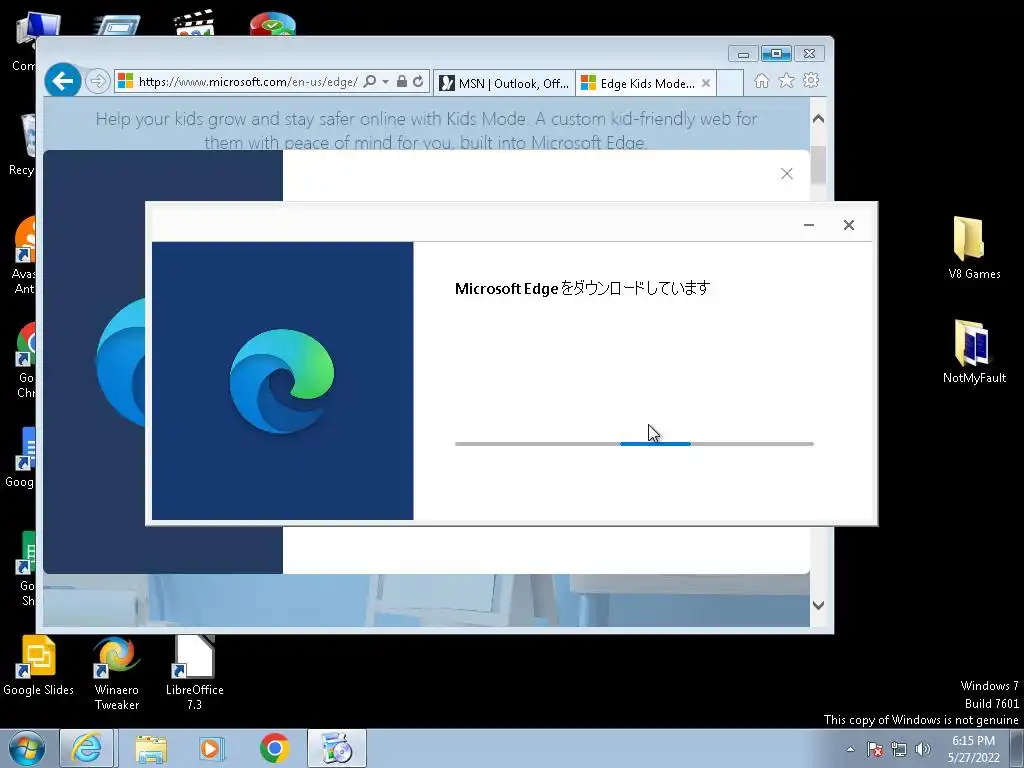Click the Microsoft Edge download status text
This screenshot has width=1024, height=768.
point(582,288)
